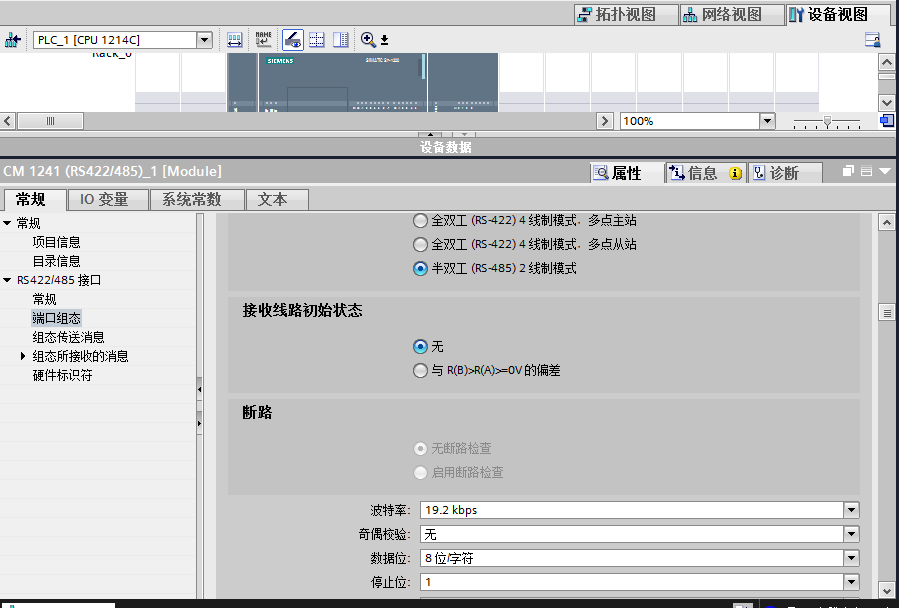Click the zoom magnifier icon
Image resolution: width=899 pixels, height=608 pixels.
click(368, 40)
